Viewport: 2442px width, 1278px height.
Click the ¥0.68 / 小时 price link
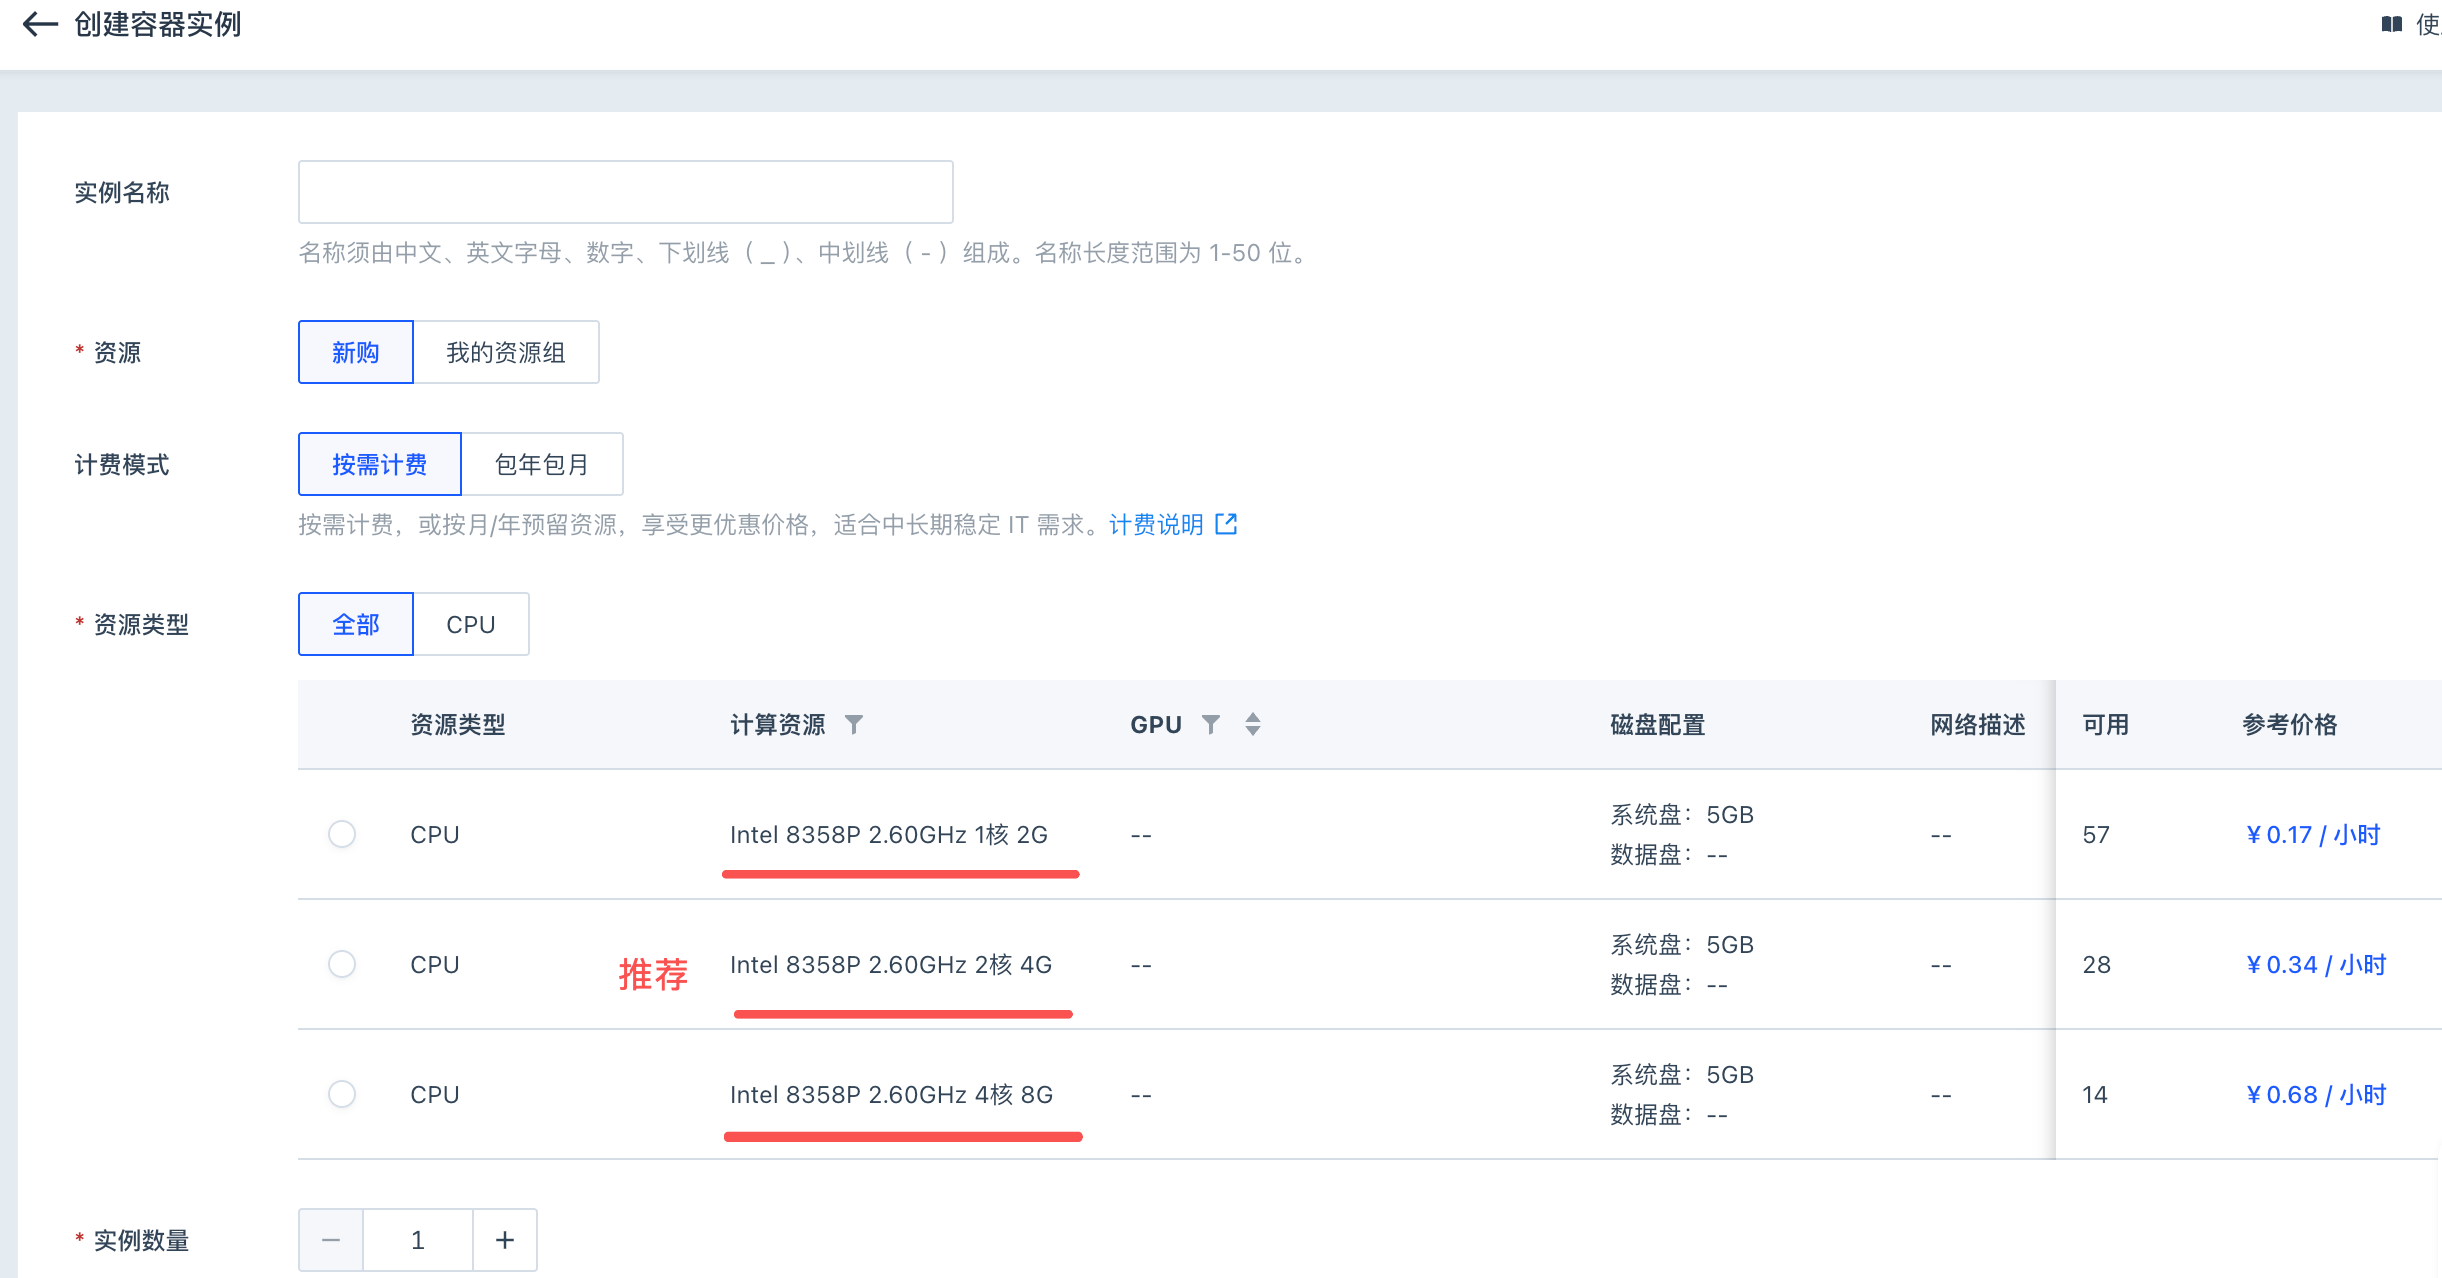pos(2316,1094)
